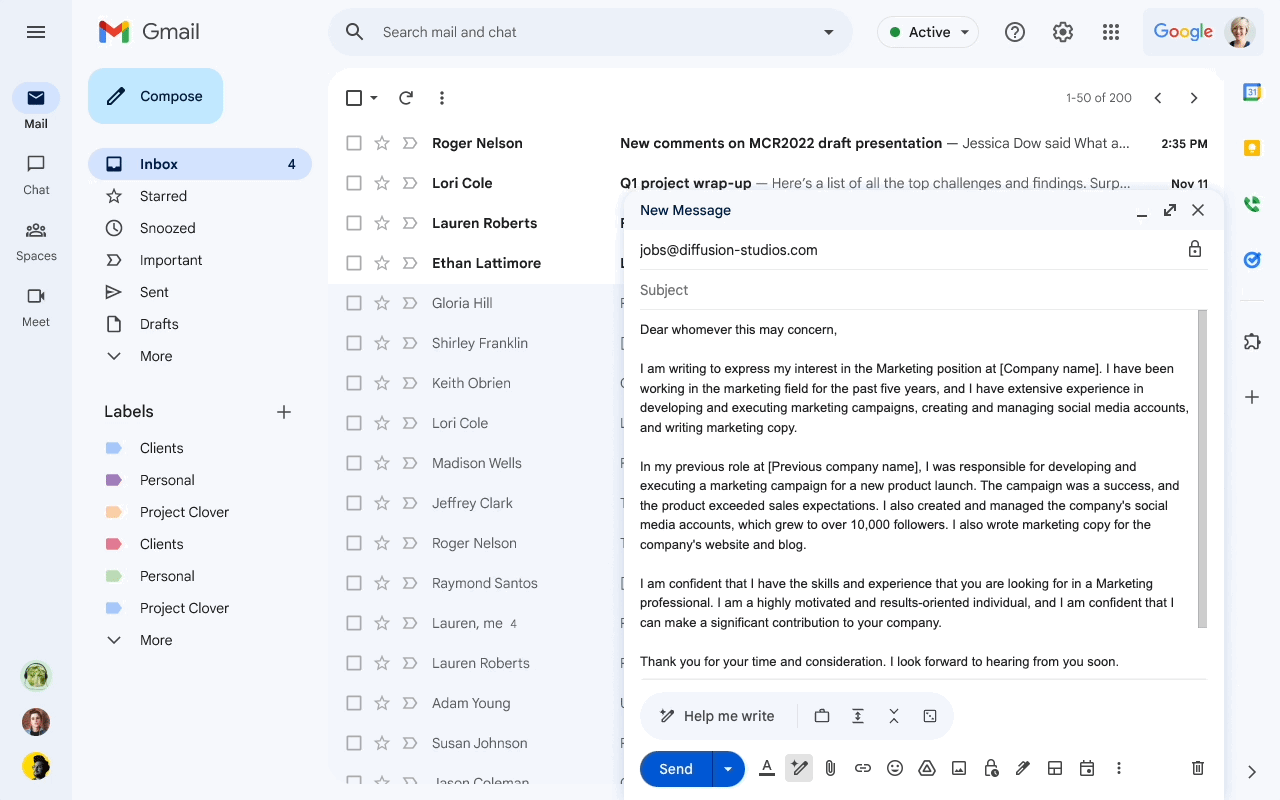
Task: Star the Lori Cole Q1 email
Action: tap(382, 183)
